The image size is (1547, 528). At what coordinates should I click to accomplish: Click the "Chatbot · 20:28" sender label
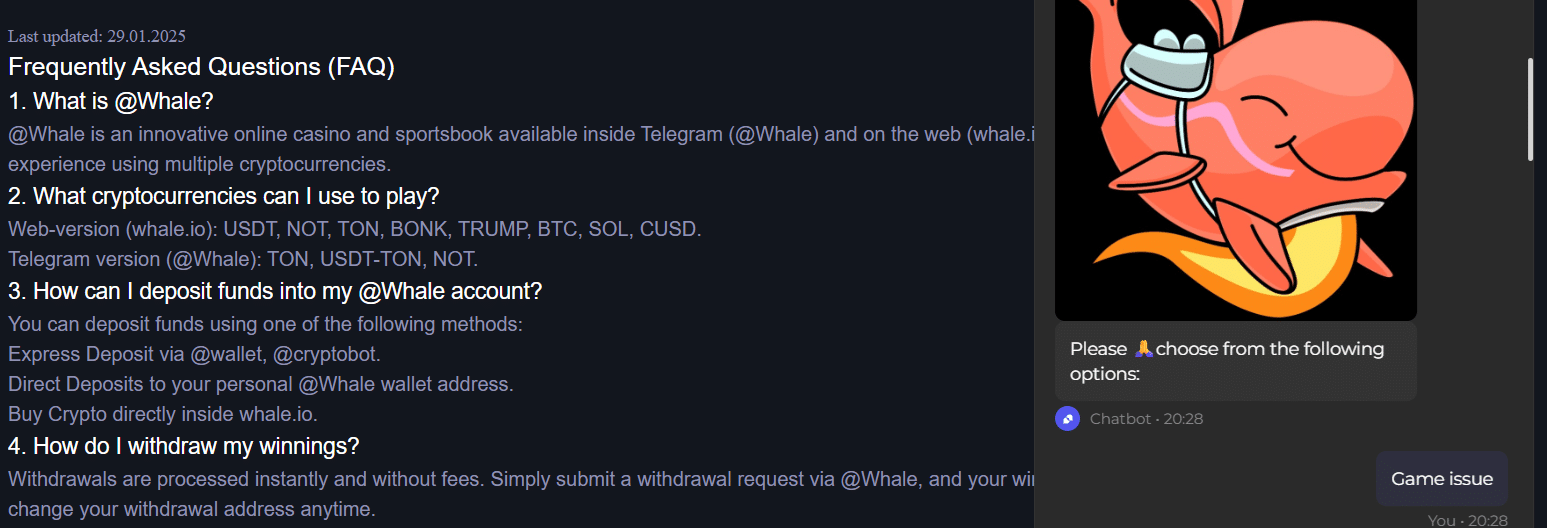(x=1146, y=419)
